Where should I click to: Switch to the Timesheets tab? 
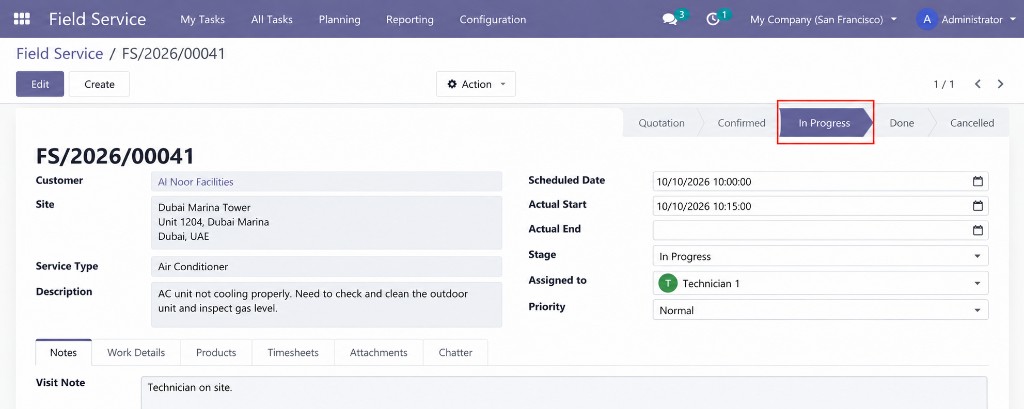[x=293, y=352]
